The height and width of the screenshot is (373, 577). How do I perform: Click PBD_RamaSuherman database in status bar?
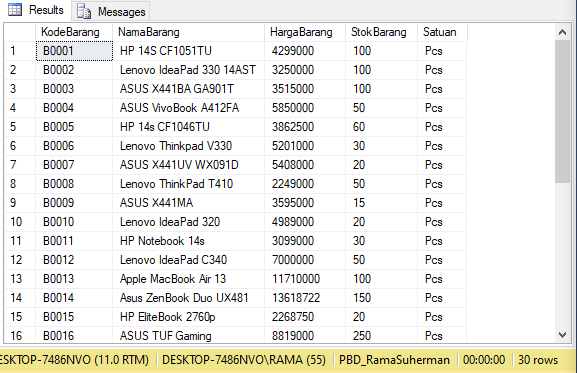pyautogui.click(x=394, y=360)
